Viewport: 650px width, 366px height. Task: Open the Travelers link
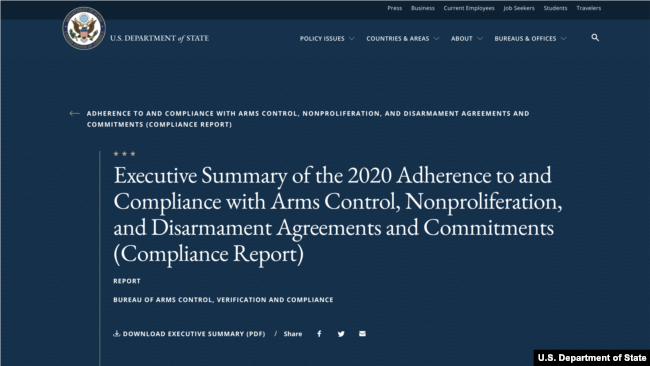point(589,8)
